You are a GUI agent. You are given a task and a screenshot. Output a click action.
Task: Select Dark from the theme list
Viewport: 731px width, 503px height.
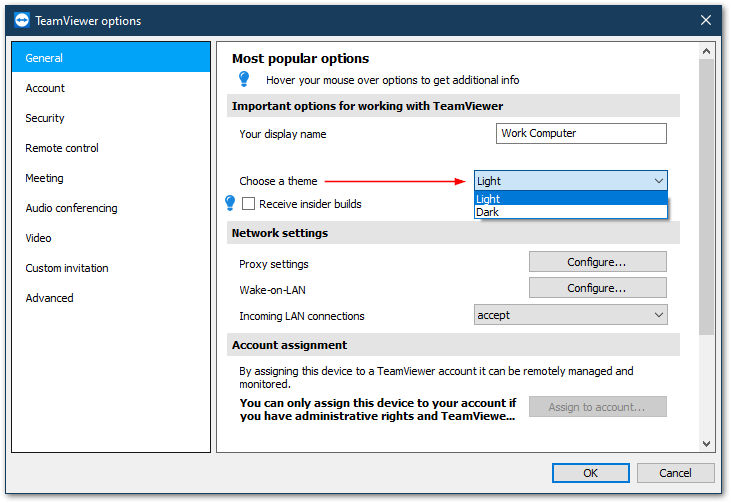click(571, 212)
